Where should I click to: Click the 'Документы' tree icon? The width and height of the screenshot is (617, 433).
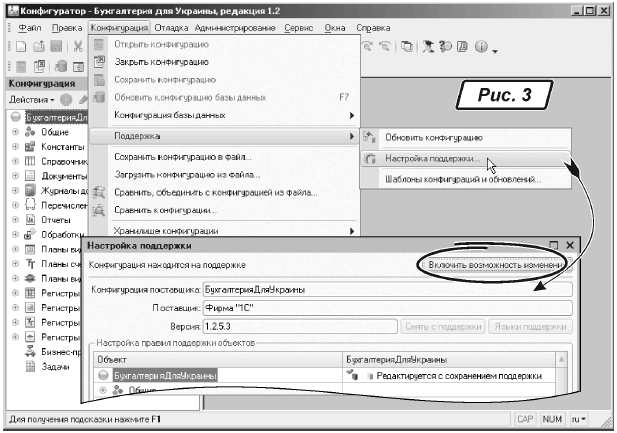click(x=30, y=176)
